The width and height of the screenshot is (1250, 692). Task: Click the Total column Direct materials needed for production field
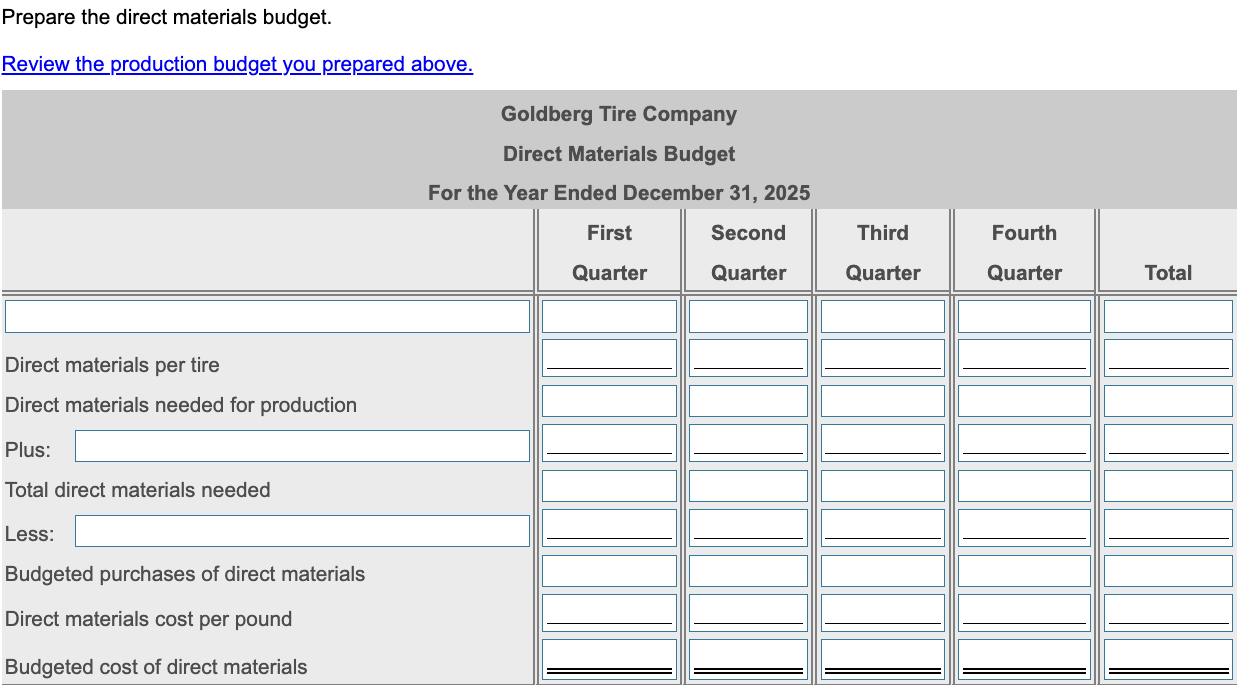(1168, 399)
